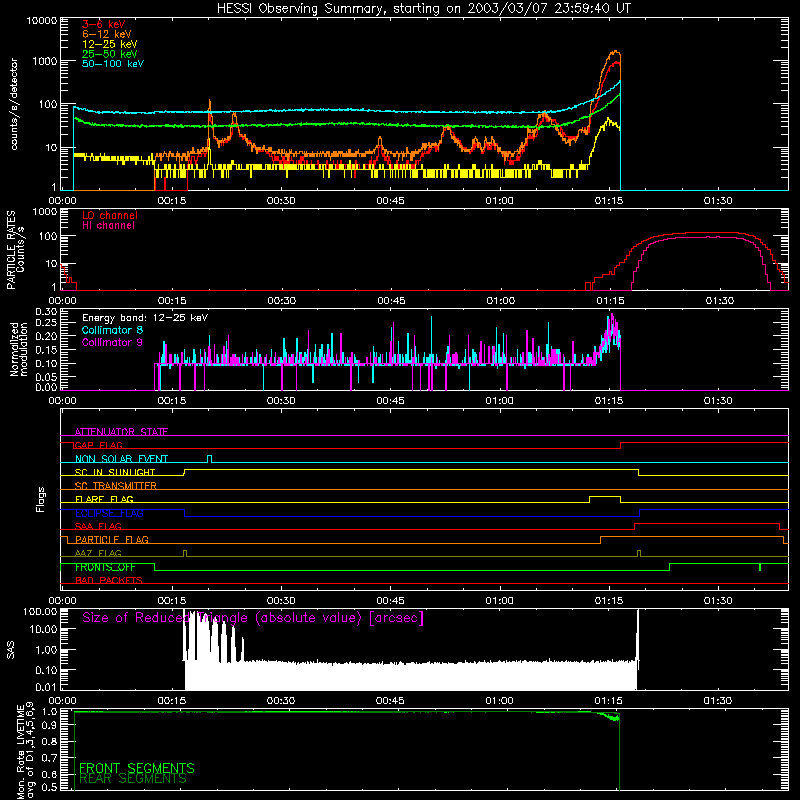Viewport: 800px width, 800px height.
Task: Select the PARTICLE FLAG label
Action: coord(112,540)
